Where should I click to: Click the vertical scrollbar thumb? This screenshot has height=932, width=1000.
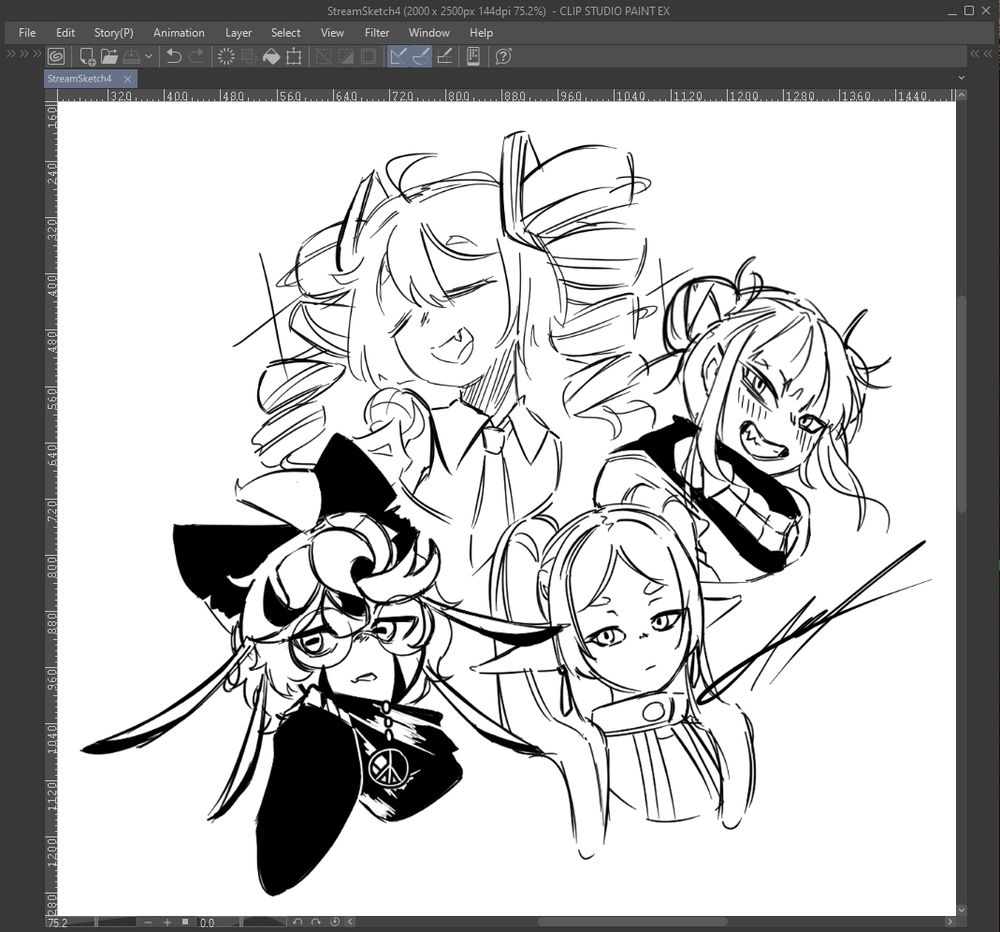pos(962,403)
